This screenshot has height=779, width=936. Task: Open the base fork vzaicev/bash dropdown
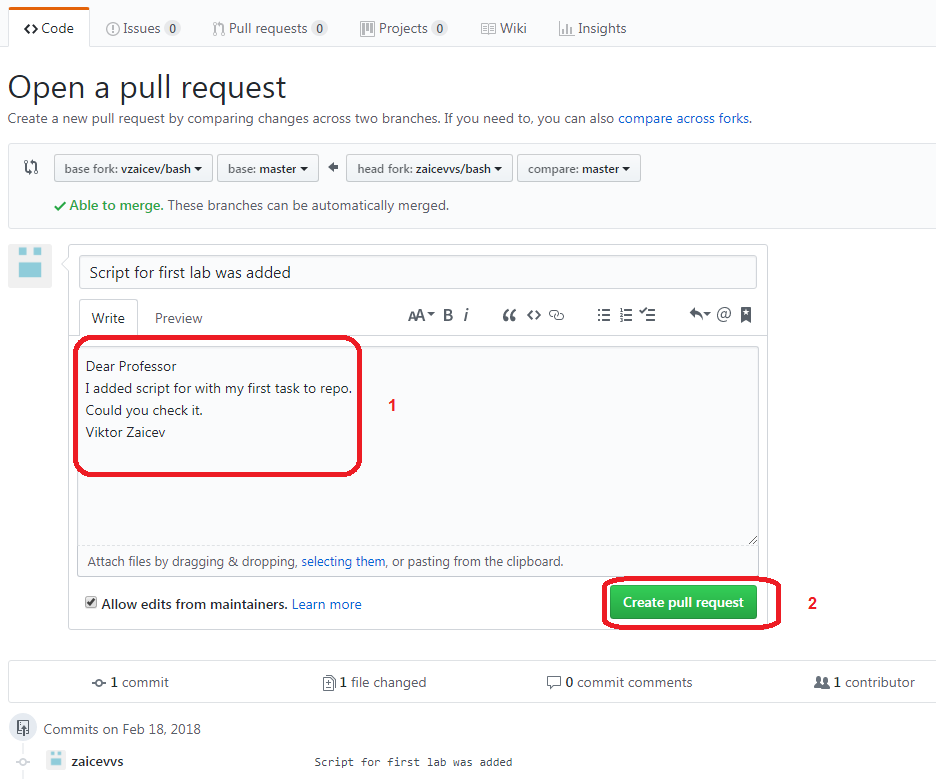pos(133,168)
